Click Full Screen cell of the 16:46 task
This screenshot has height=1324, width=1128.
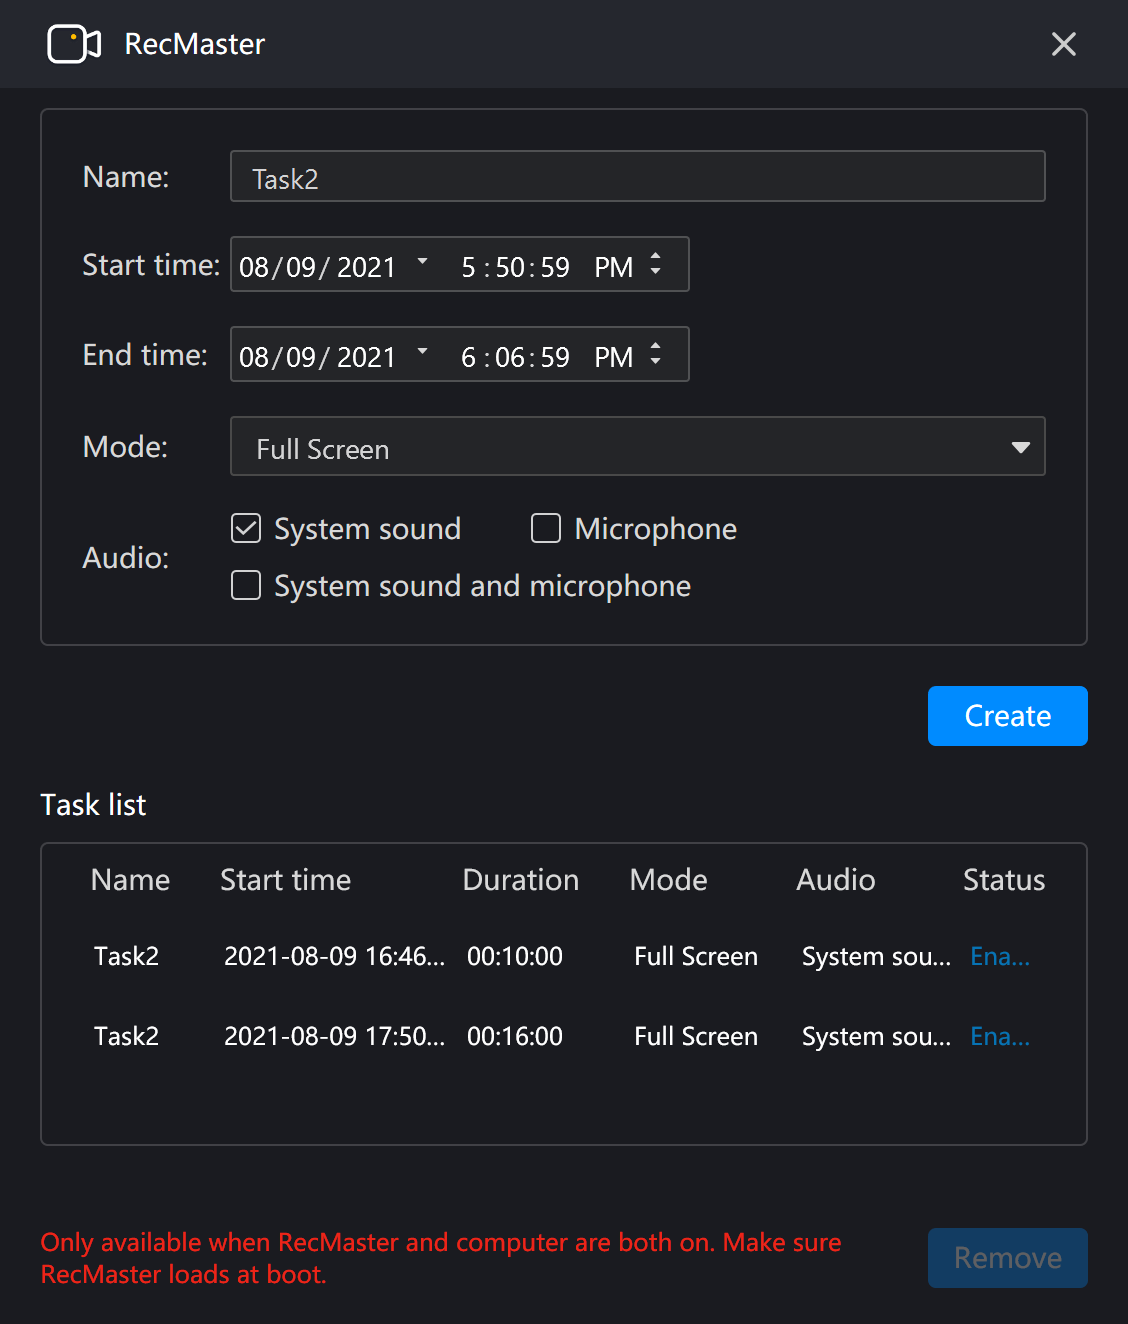(x=696, y=956)
